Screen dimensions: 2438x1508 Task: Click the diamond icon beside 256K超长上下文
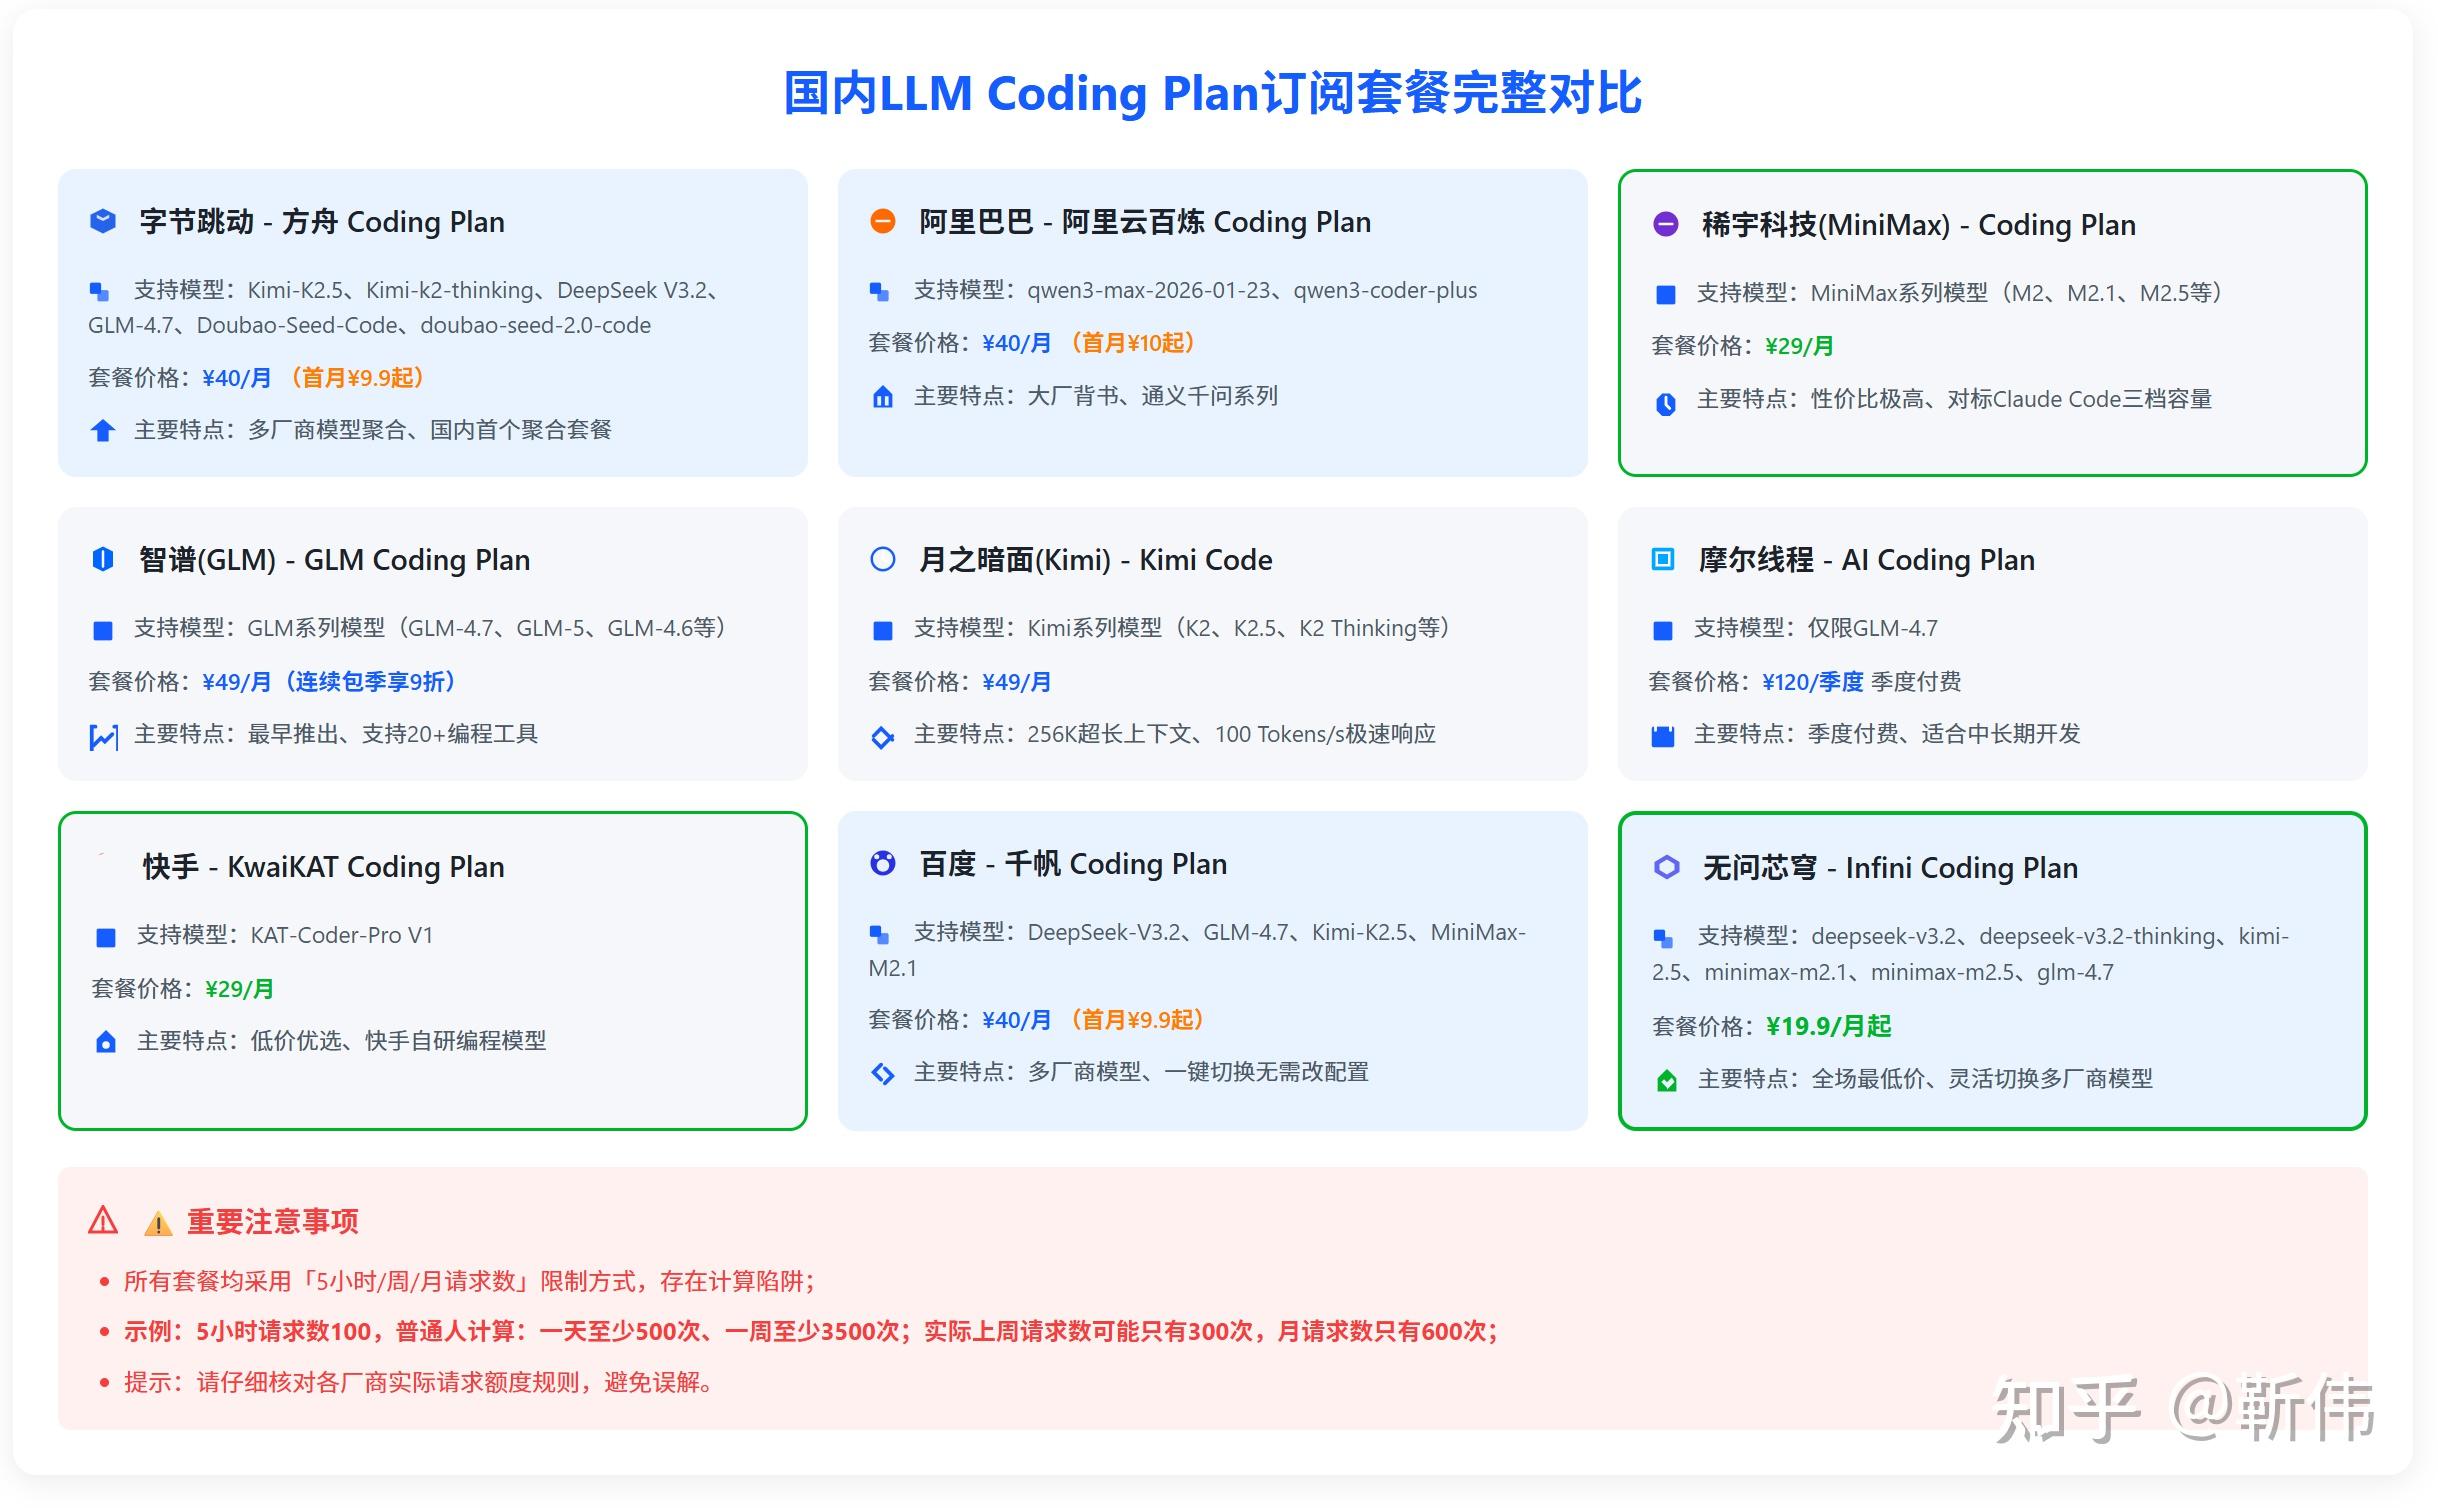coord(882,738)
